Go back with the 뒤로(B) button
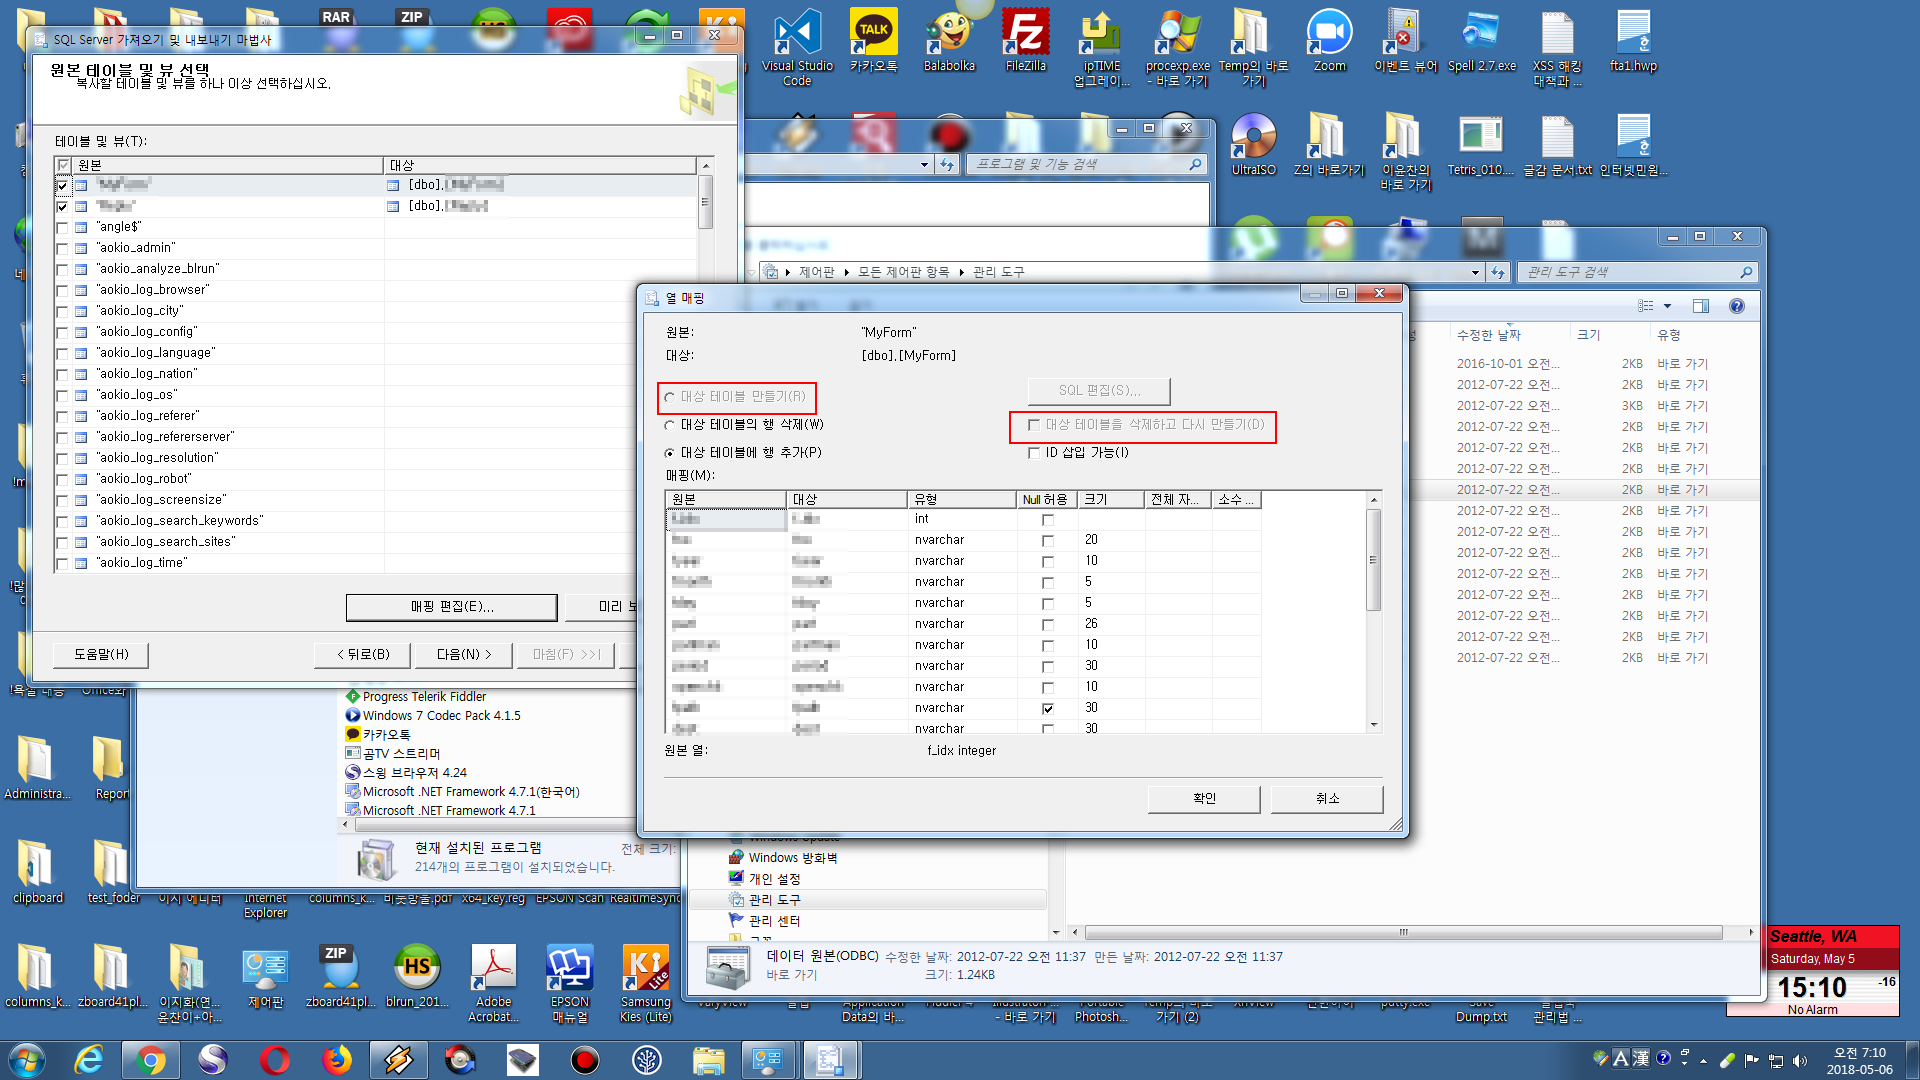Viewport: 1920px width, 1080px height. [x=363, y=654]
